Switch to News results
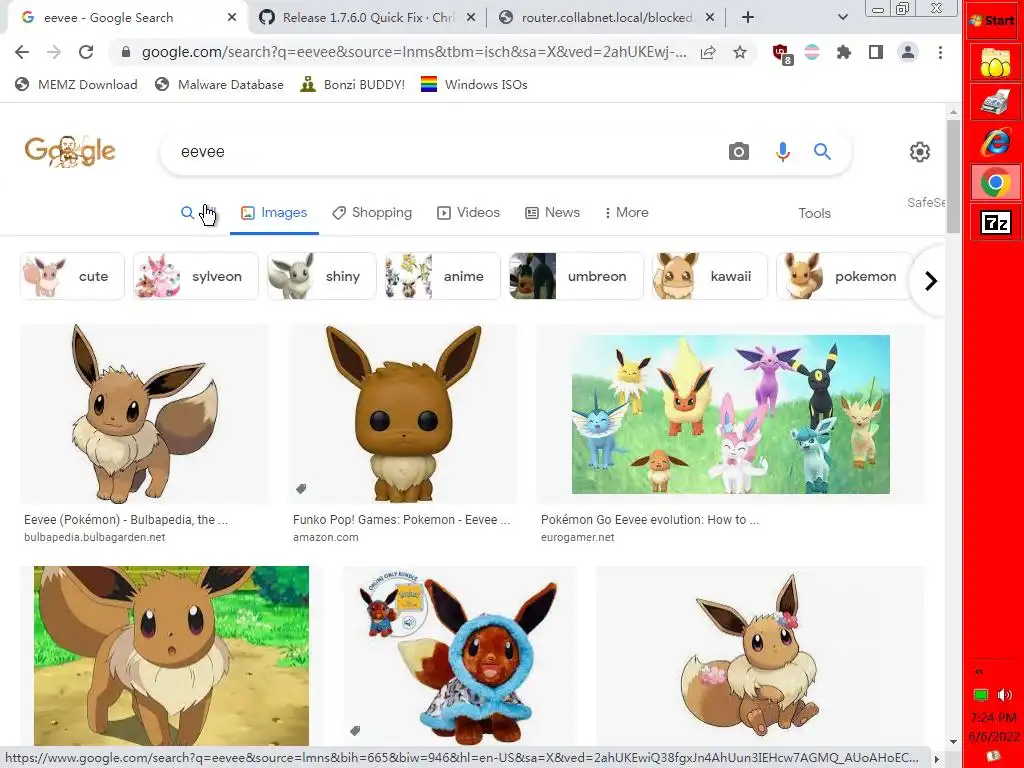This screenshot has height=768, width=1024. 552,213
